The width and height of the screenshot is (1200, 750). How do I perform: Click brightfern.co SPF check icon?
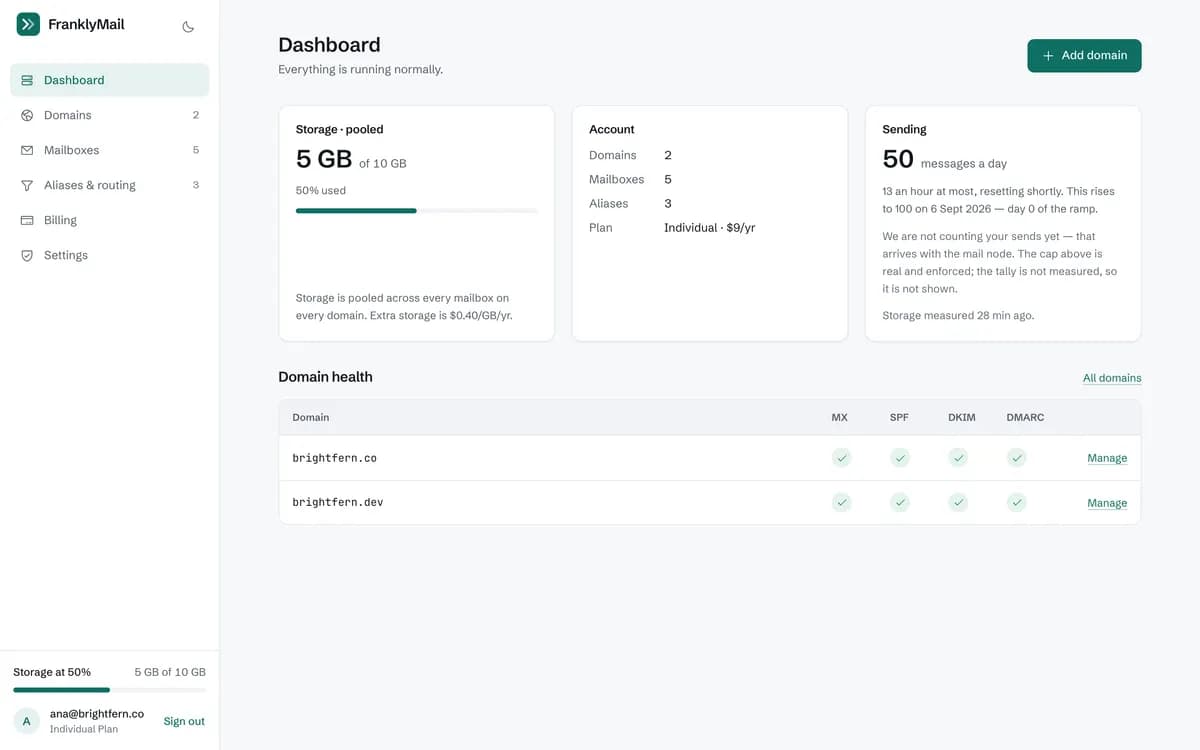click(x=900, y=458)
